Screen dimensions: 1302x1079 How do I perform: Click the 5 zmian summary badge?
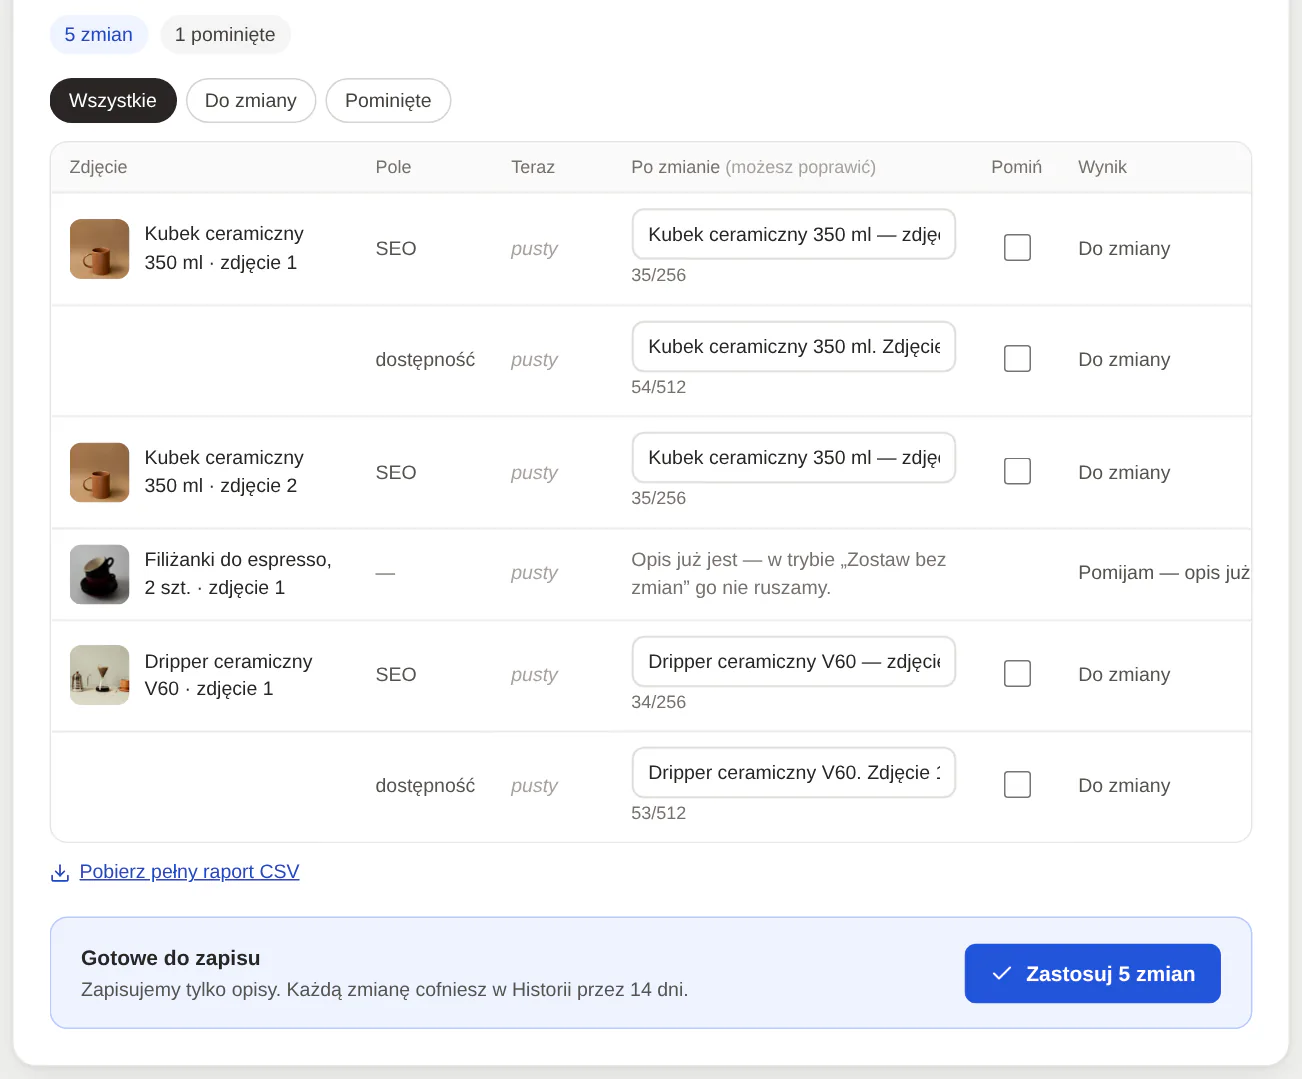click(x=99, y=35)
